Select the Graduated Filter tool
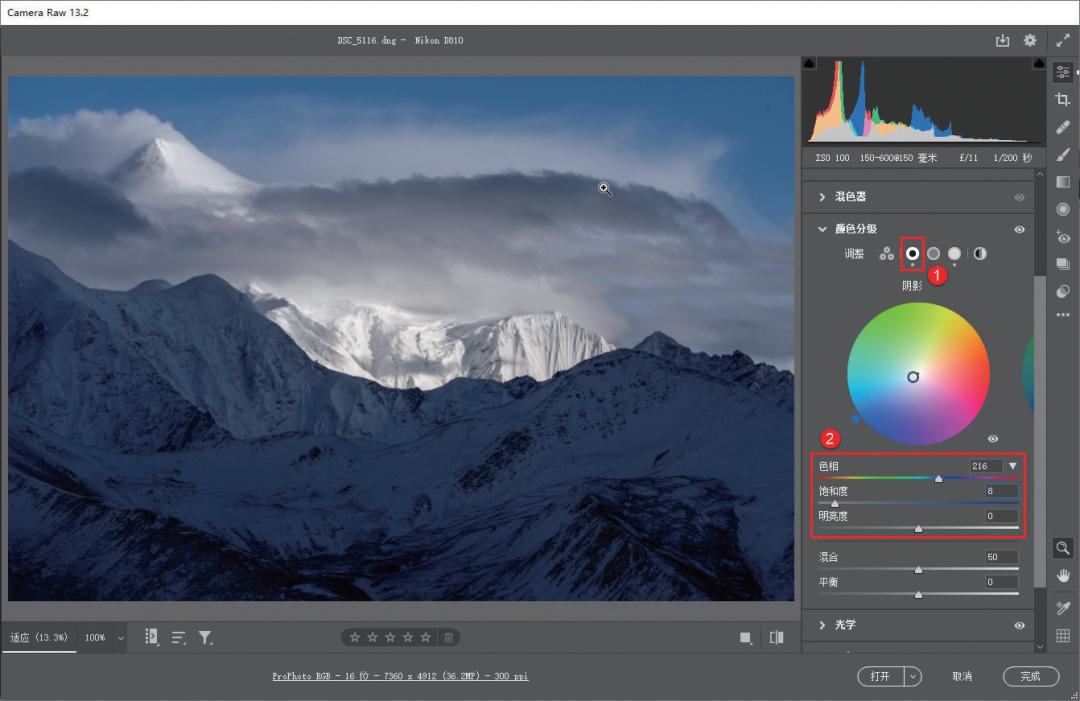Screen dimensions: 1080x701 [1063, 182]
